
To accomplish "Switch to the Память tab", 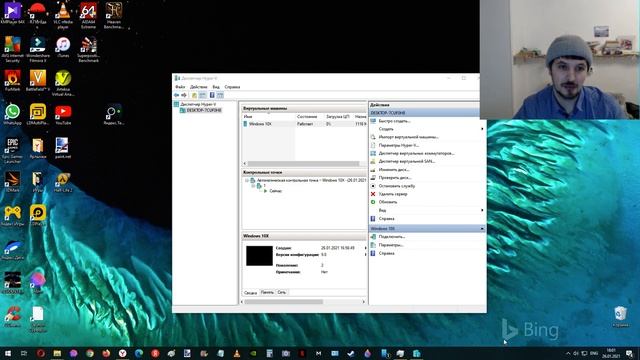I will 267,292.
